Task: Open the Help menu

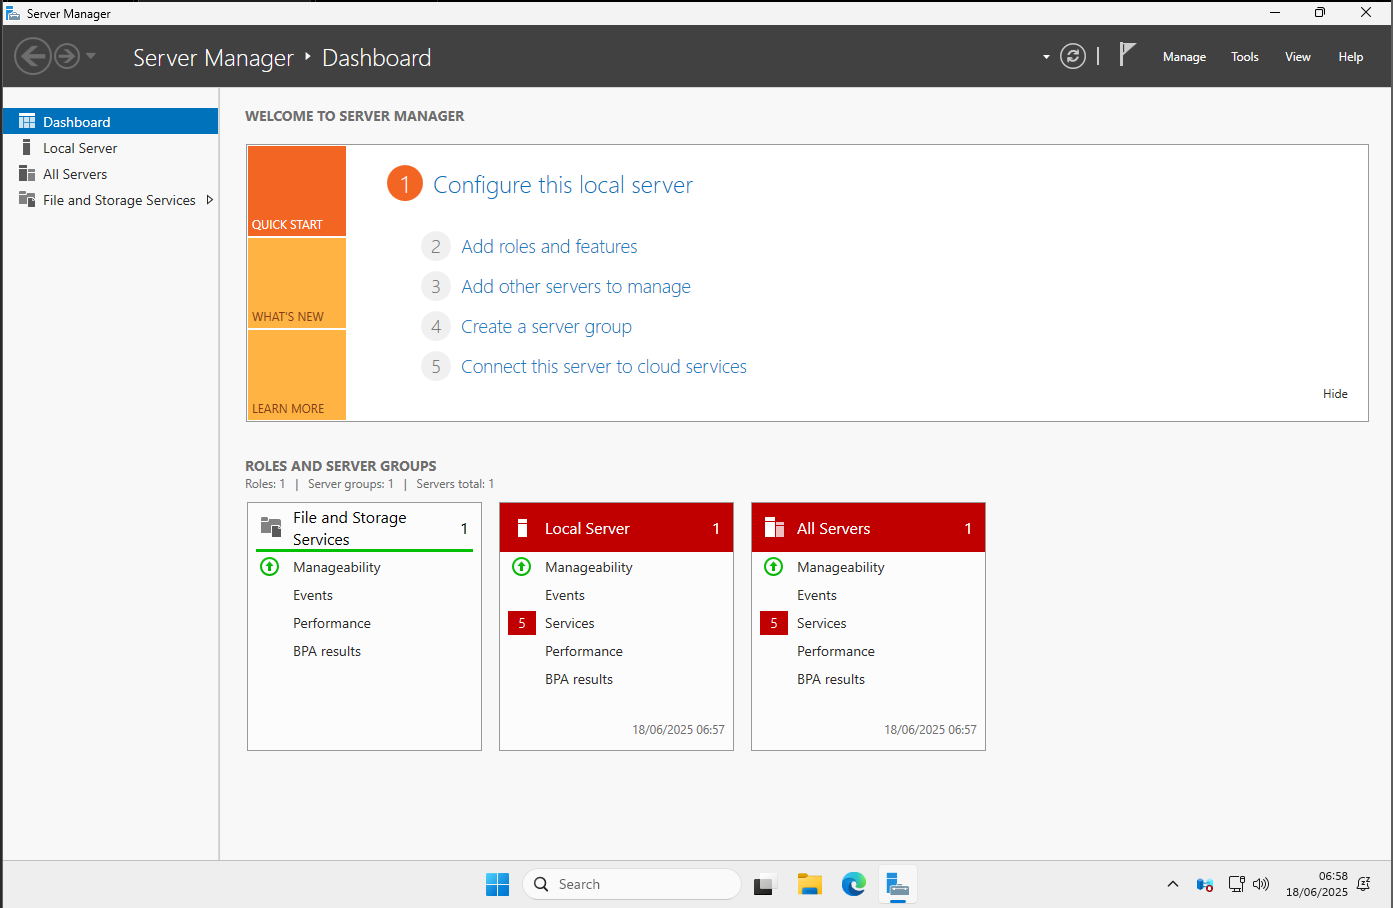Action: point(1351,57)
